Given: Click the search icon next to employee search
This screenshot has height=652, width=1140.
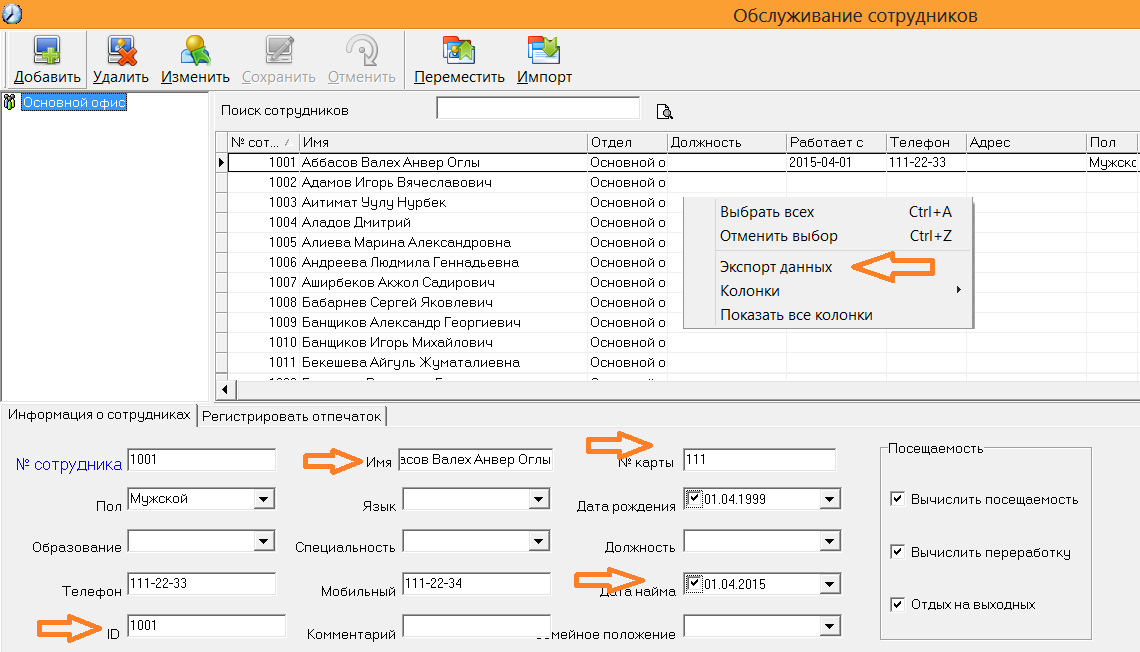Looking at the screenshot, I should [665, 111].
